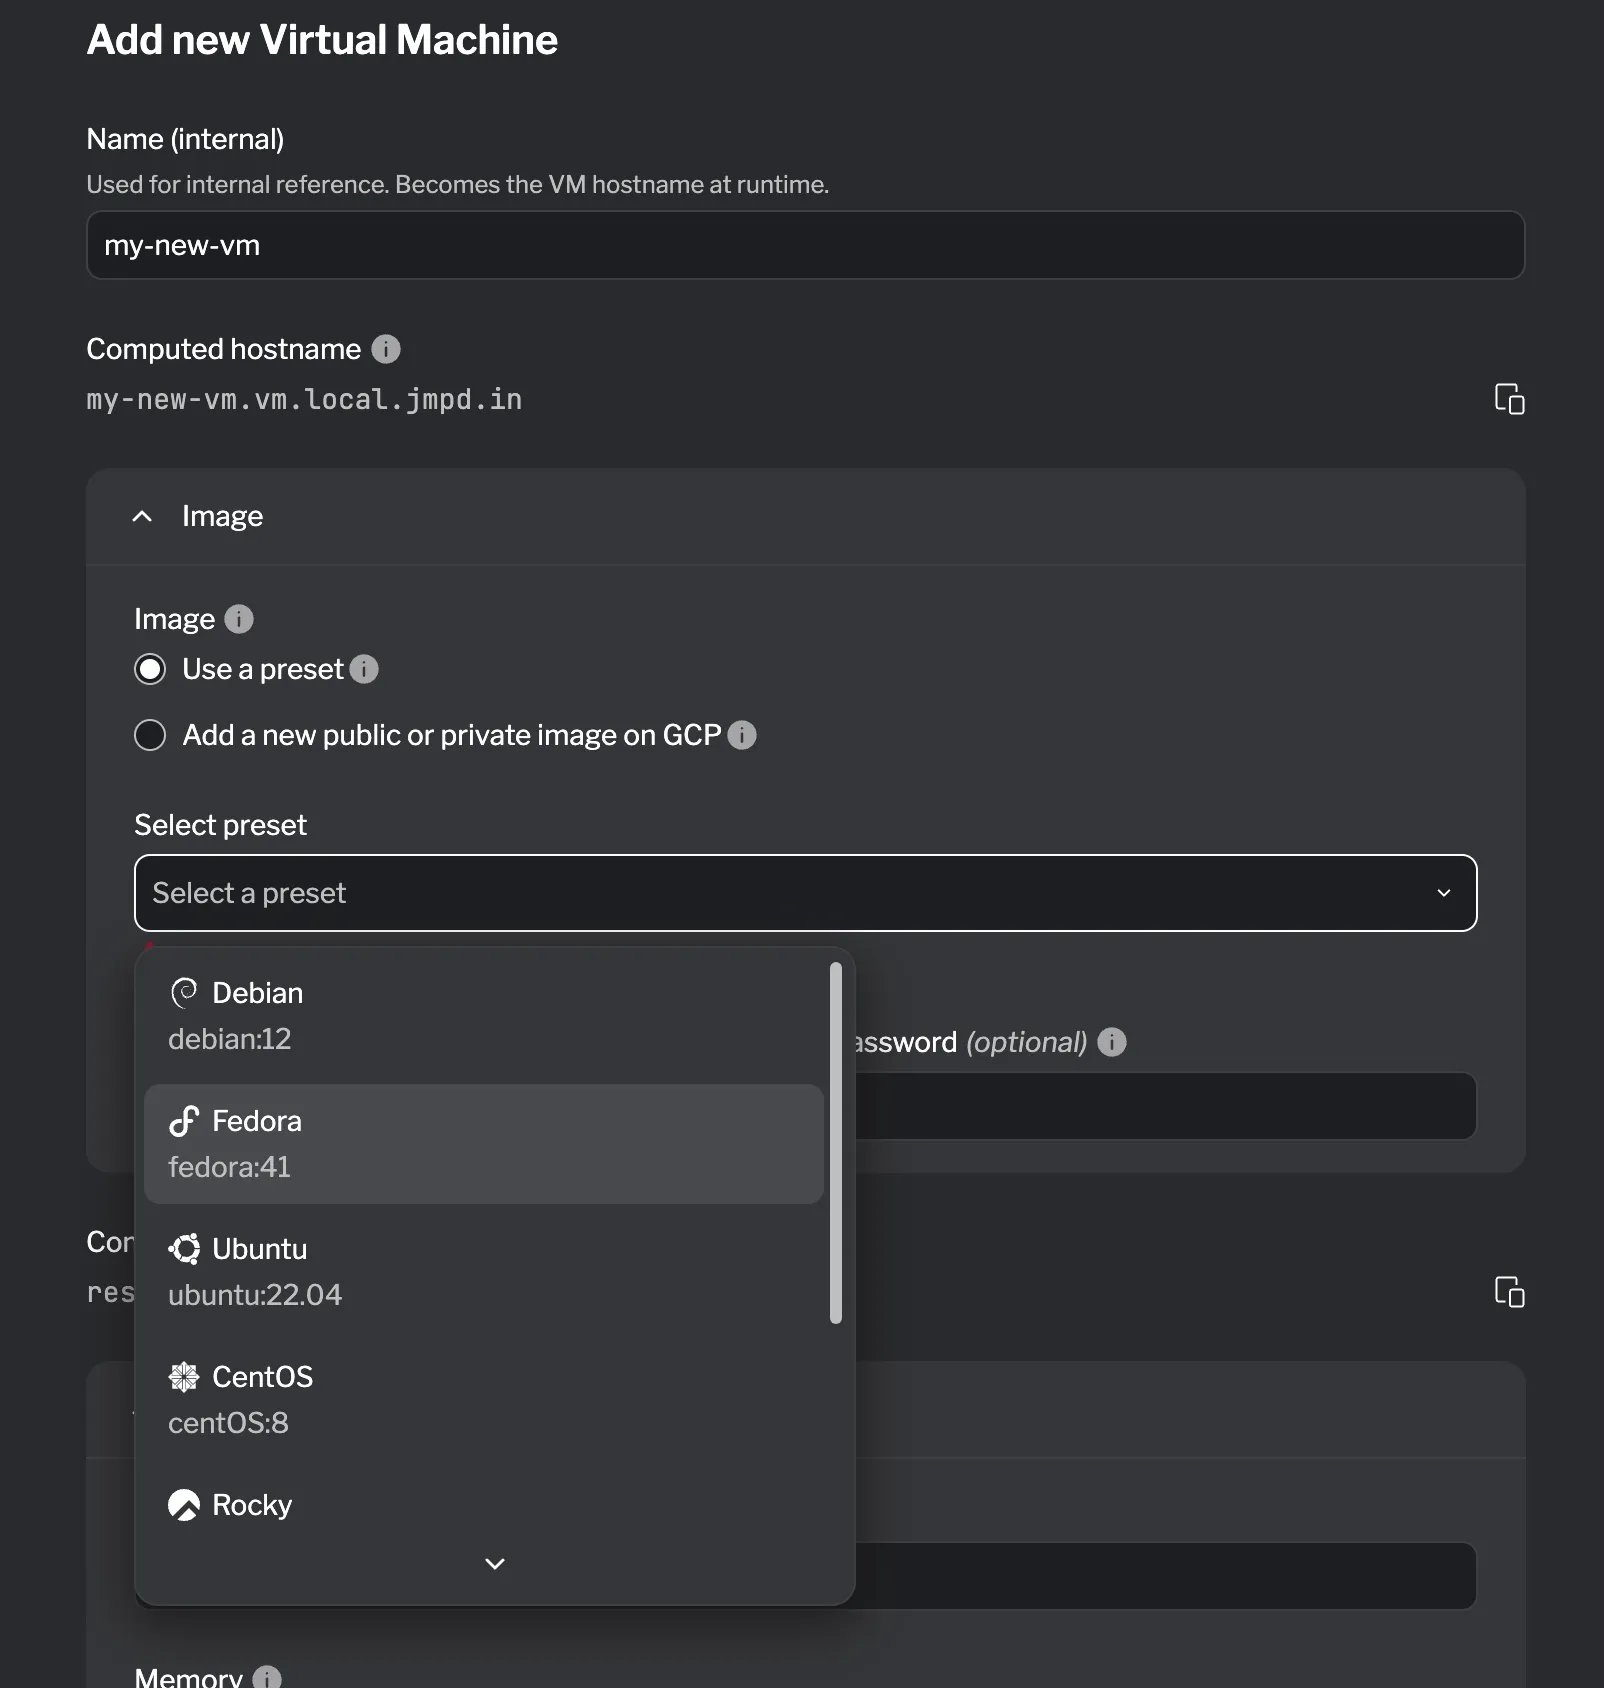Viewport: 1604px width, 1688px height.
Task: Open info icon next to Memory label
Action: [267, 1677]
